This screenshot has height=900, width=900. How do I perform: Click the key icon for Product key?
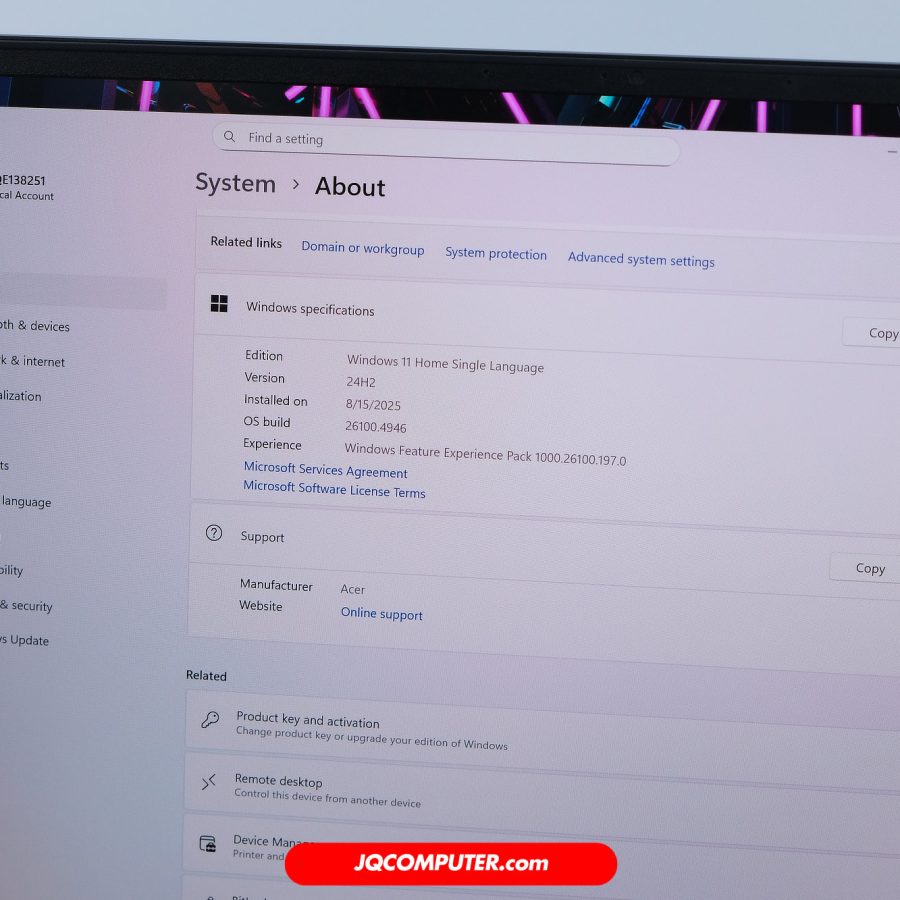tap(210, 719)
